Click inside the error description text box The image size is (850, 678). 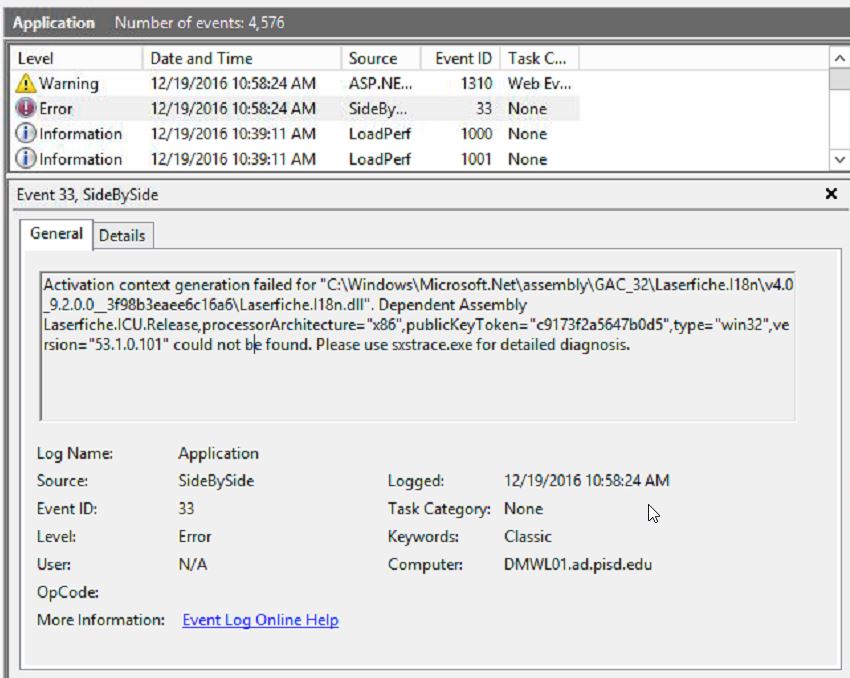click(416, 380)
